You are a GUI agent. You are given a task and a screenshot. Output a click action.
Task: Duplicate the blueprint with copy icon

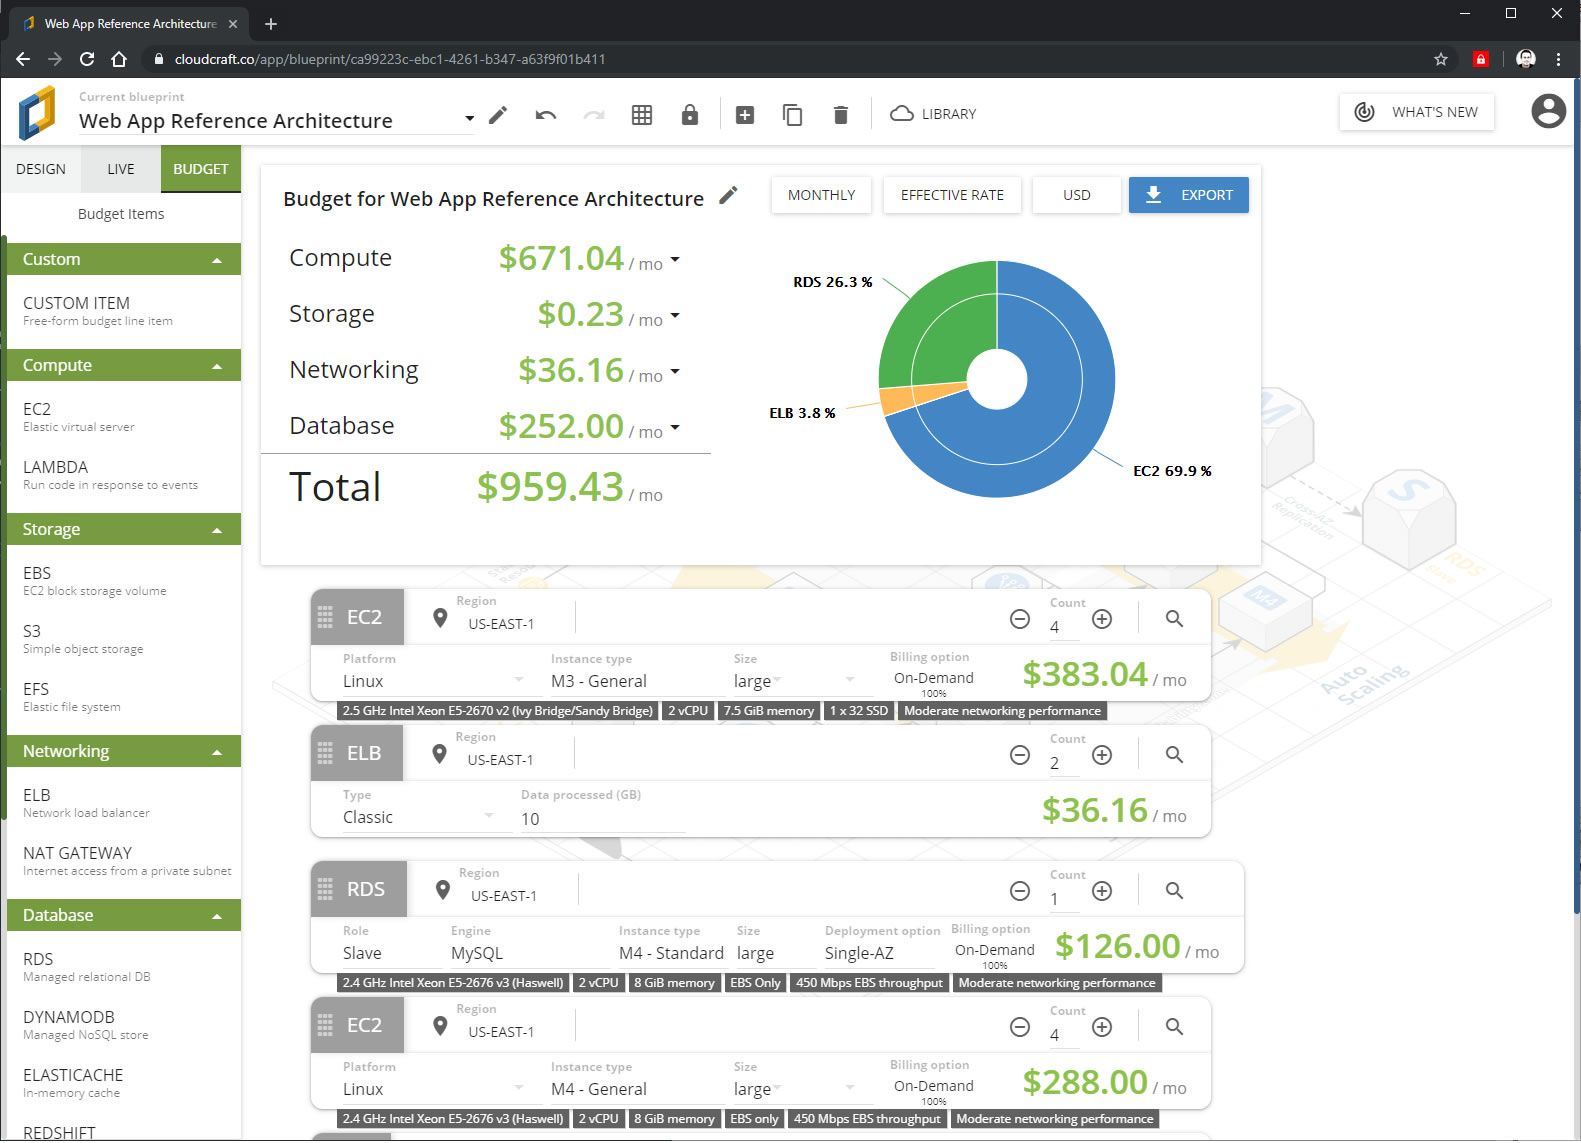pyautogui.click(x=793, y=115)
